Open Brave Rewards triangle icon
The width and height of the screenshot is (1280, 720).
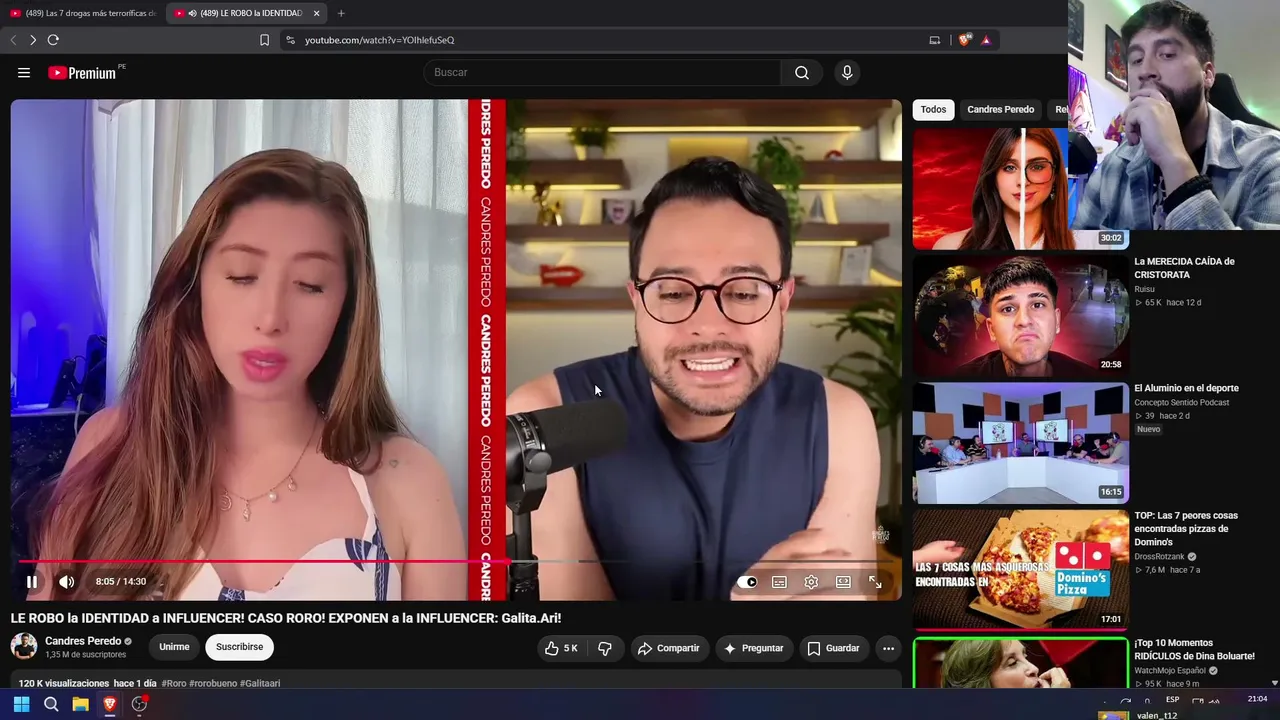click(x=986, y=40)
